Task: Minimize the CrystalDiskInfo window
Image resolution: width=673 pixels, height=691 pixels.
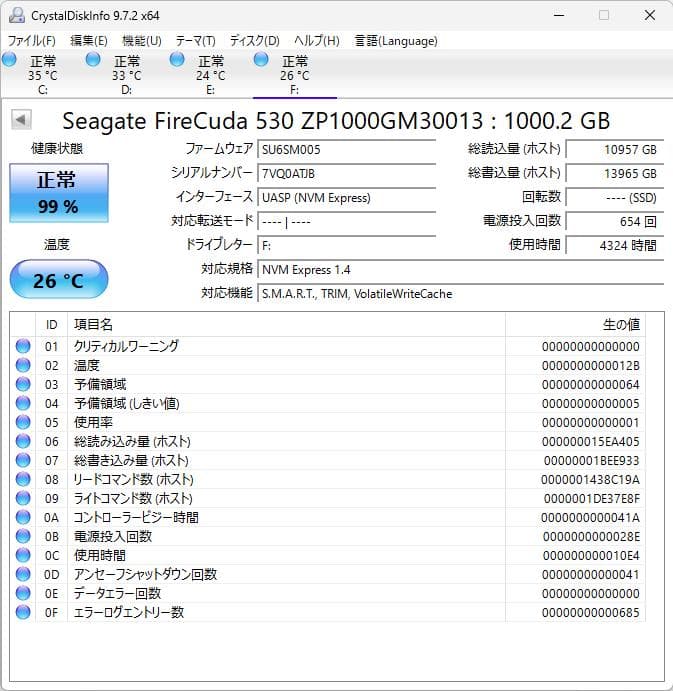Action: [x=559, y=15]
